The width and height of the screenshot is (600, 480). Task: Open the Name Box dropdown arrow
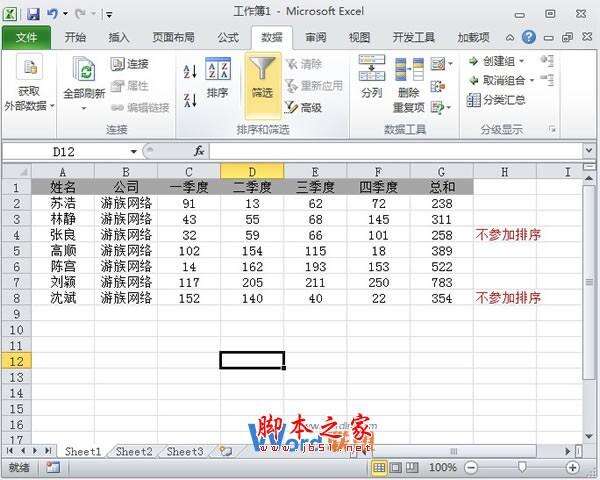134,152
